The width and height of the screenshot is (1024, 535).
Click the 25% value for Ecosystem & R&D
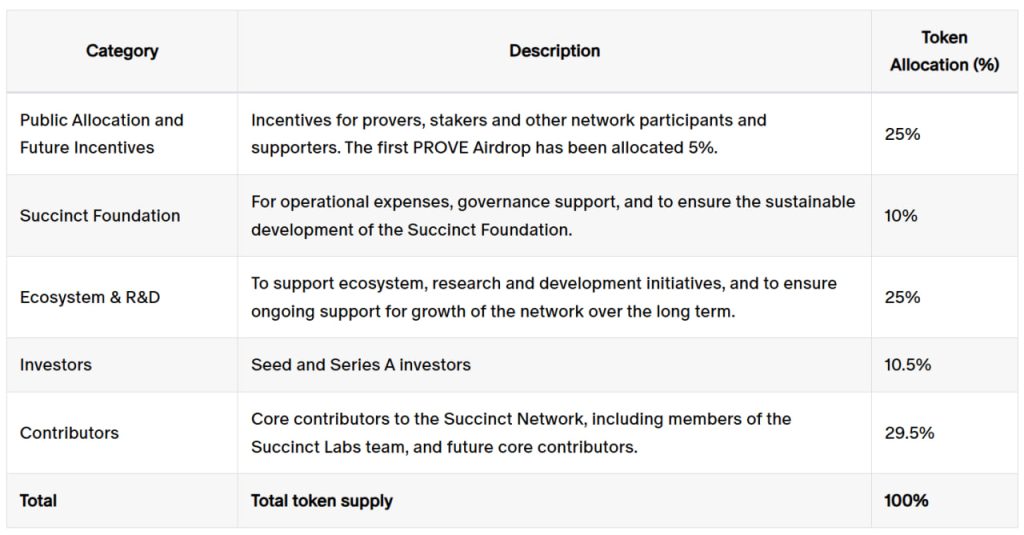902,297
